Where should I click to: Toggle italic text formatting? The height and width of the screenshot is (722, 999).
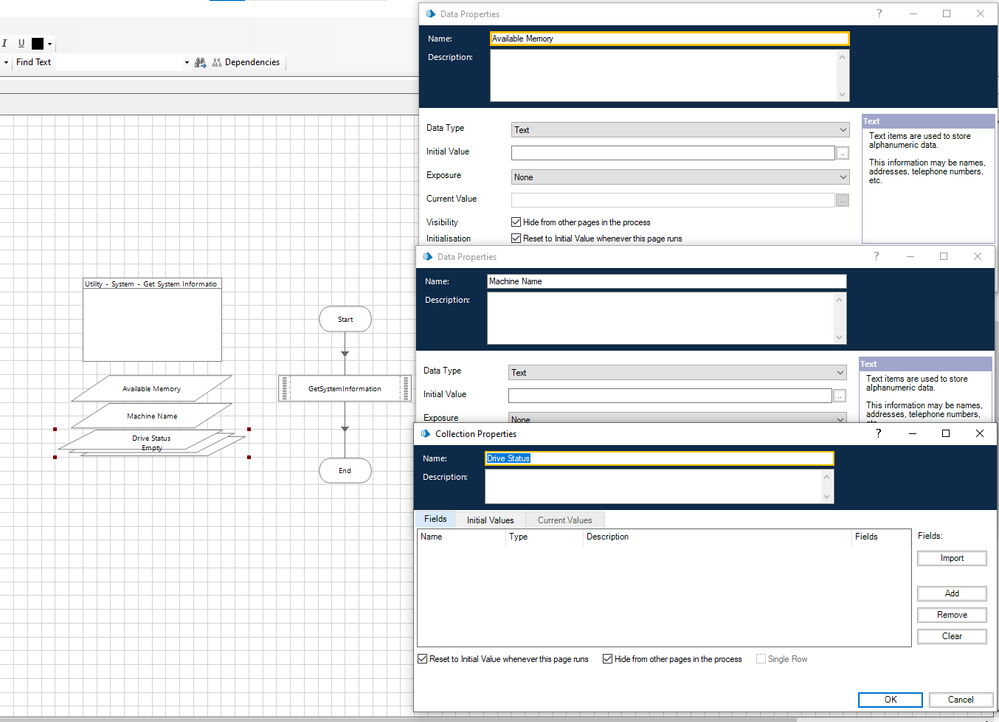click(5, 44)
